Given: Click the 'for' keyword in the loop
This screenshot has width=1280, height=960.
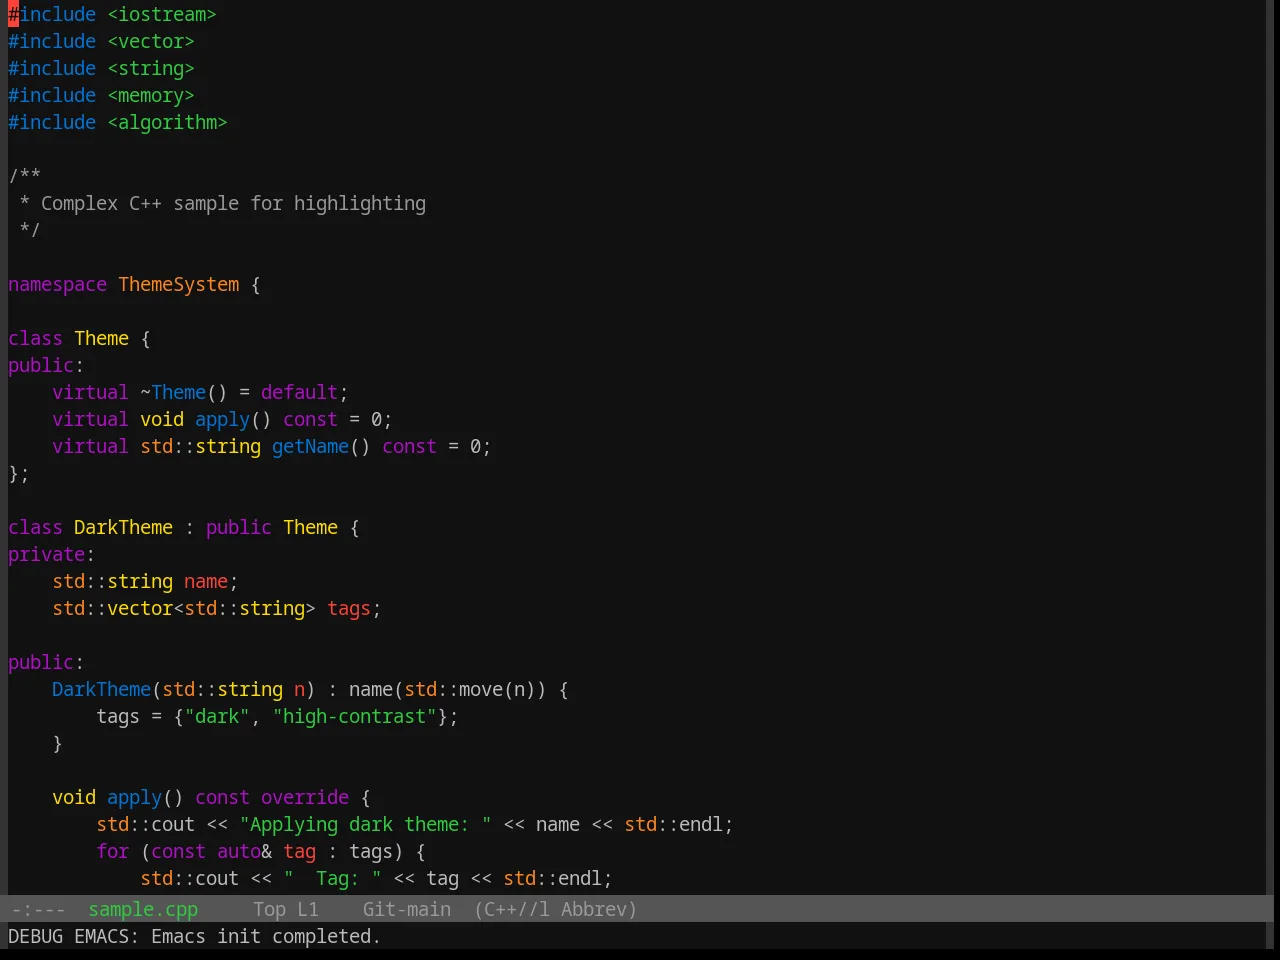Looking at the screenshot, I should [x=113, y=851].
